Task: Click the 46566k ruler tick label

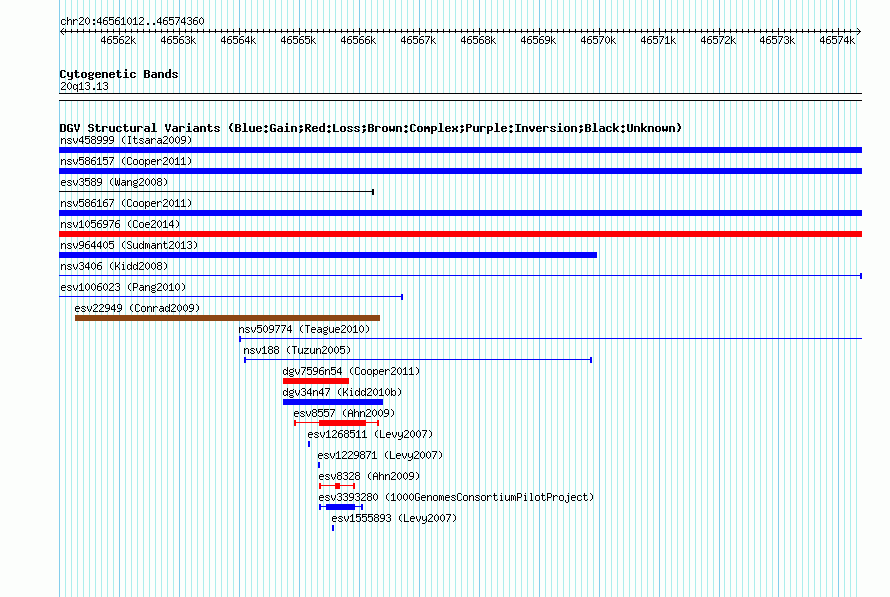Action: (x=358, y=40)
